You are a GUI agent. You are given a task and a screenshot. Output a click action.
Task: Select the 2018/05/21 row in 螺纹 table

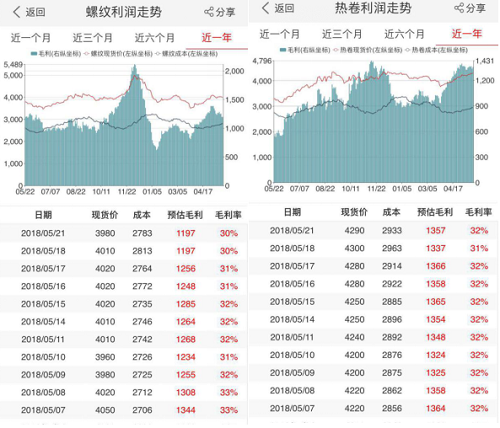coord(124,233)
